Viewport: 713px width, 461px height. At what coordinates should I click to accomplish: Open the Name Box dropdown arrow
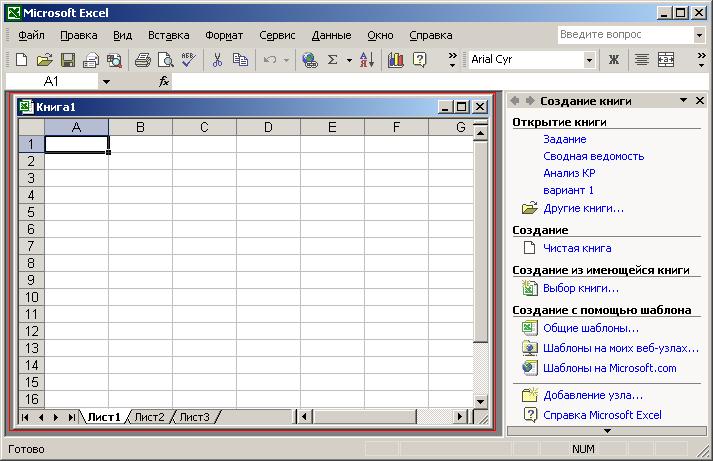(x=106, y=82)
